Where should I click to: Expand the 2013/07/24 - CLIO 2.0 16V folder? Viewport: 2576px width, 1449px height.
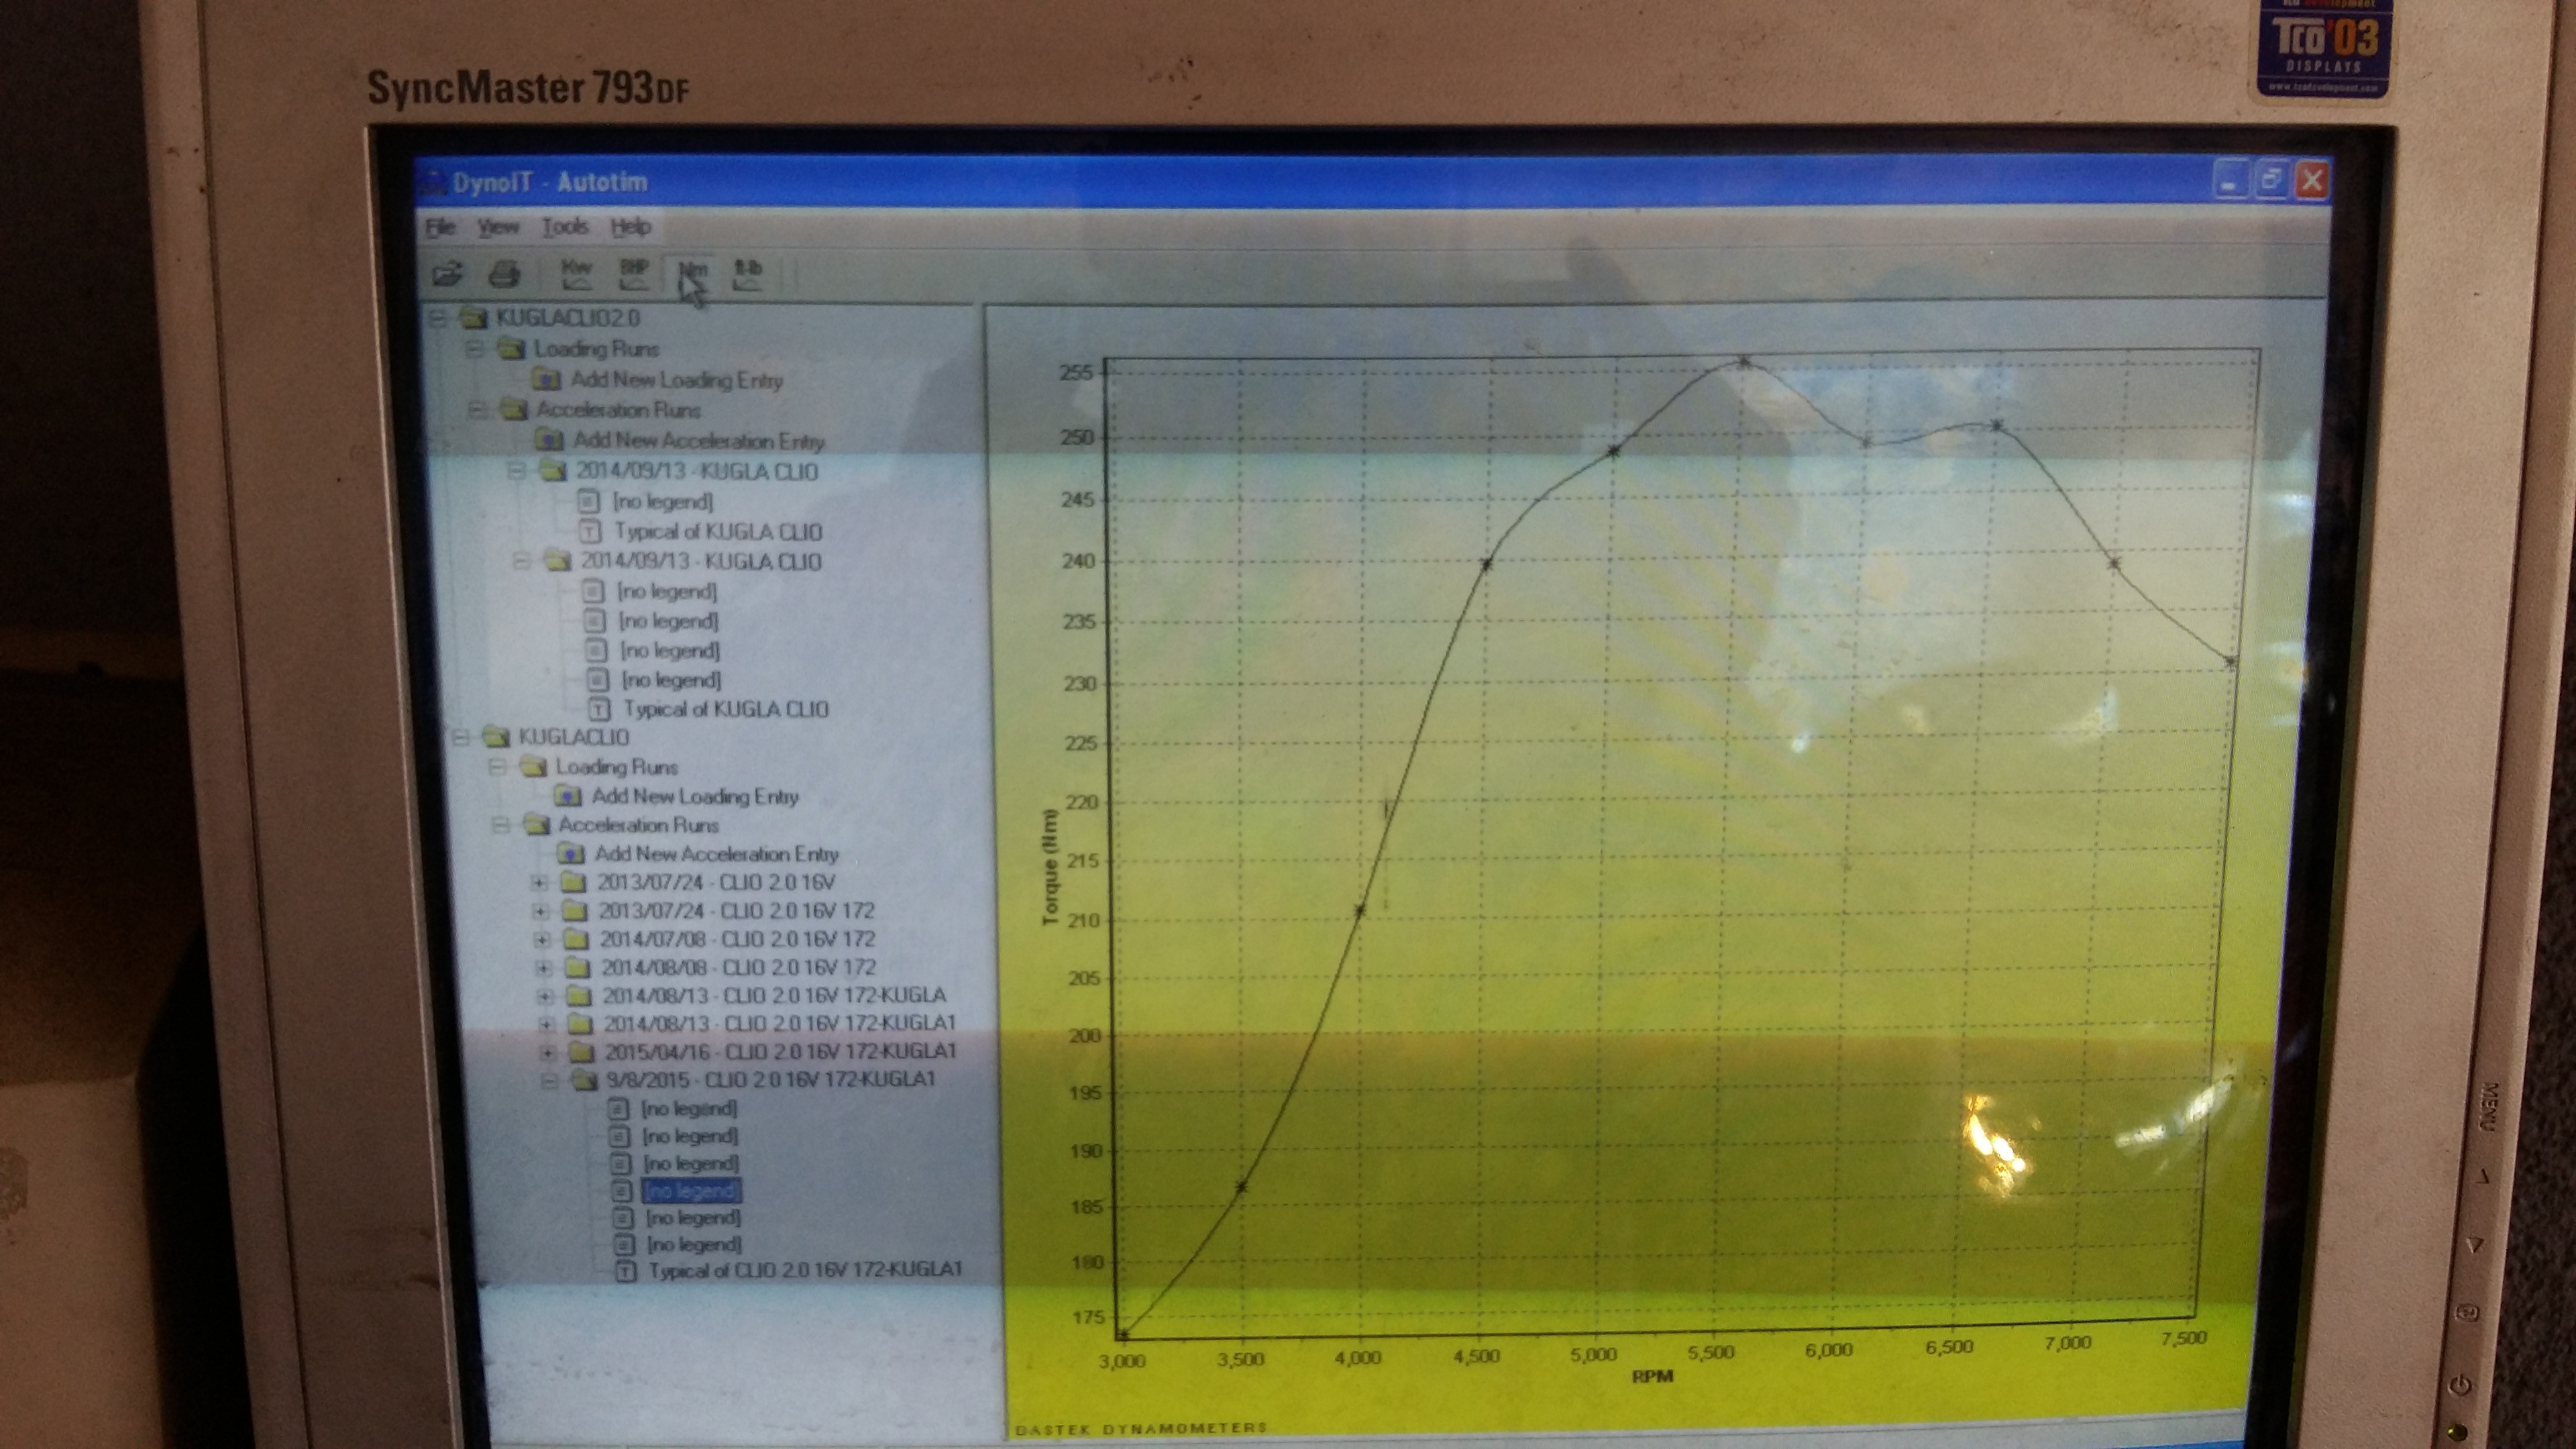[539, 883]
